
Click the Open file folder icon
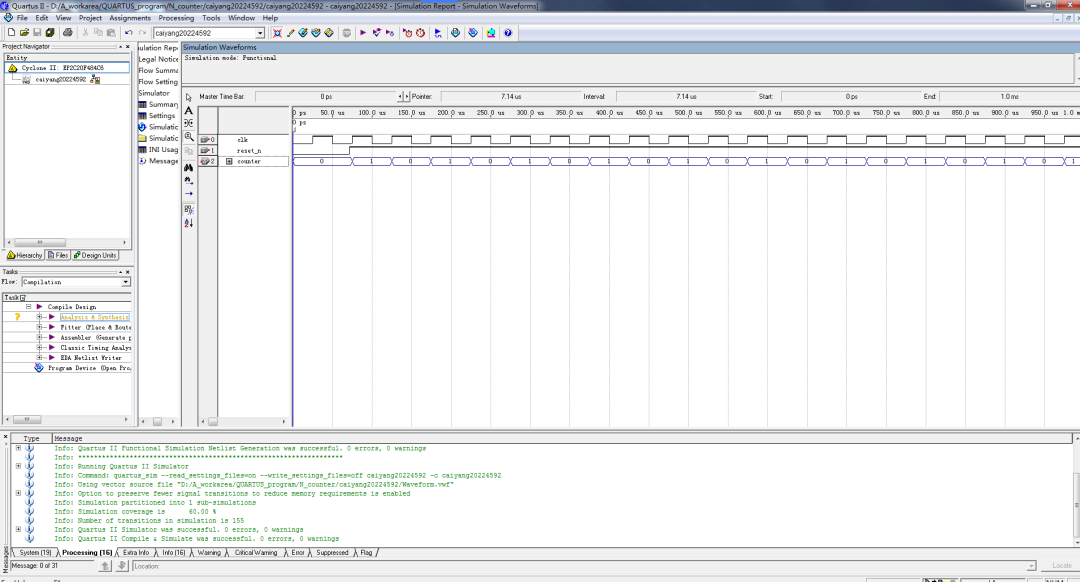pos(24,33)
